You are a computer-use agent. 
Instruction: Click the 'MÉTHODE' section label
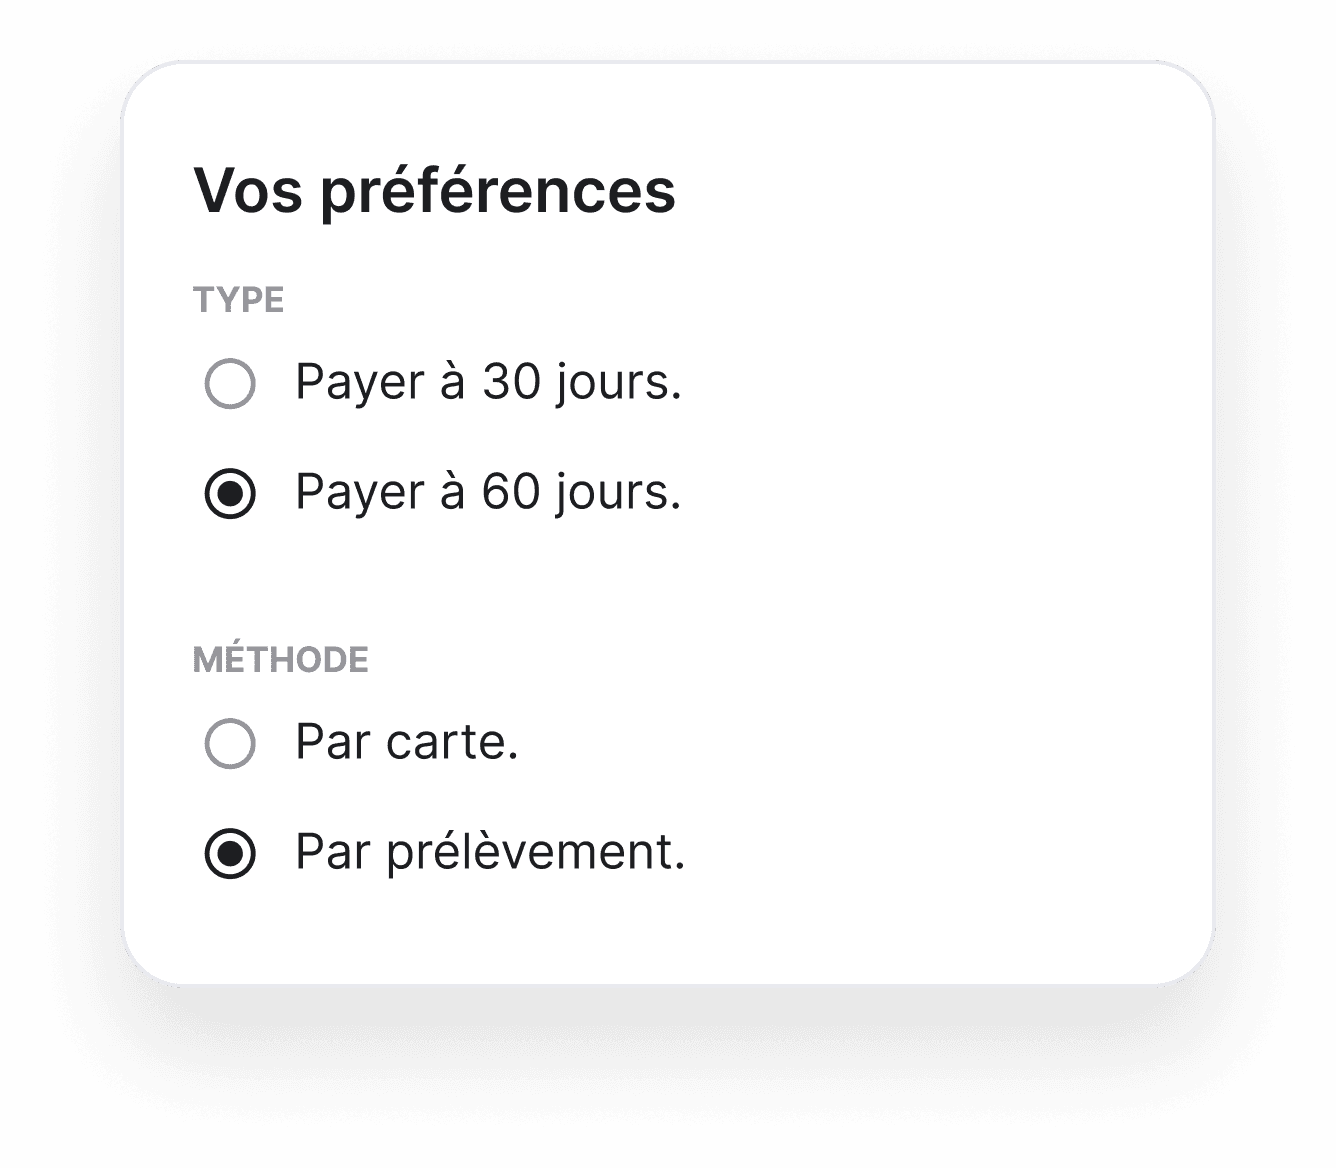click(x=281, y=659)
